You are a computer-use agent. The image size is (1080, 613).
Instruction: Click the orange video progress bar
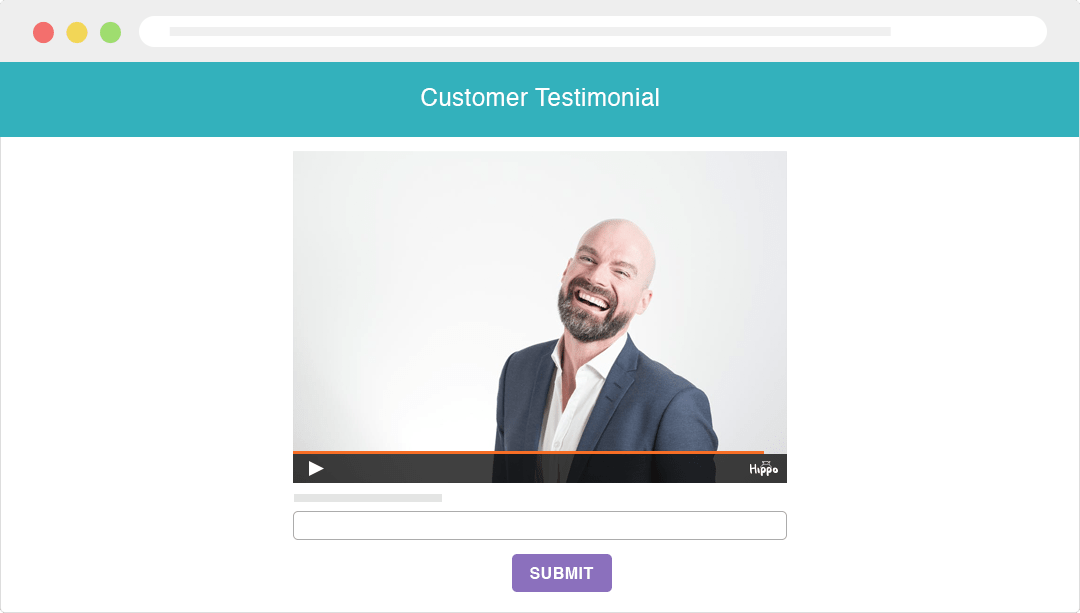point(528,453)
